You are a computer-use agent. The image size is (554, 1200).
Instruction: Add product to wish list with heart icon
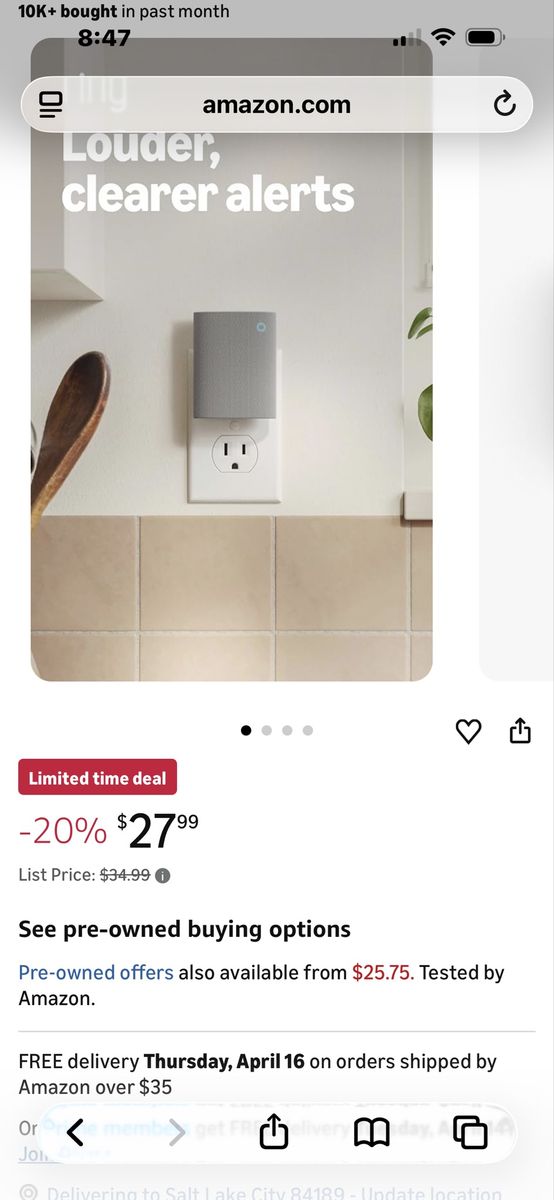pyautogui.click(x=468, y=732)
